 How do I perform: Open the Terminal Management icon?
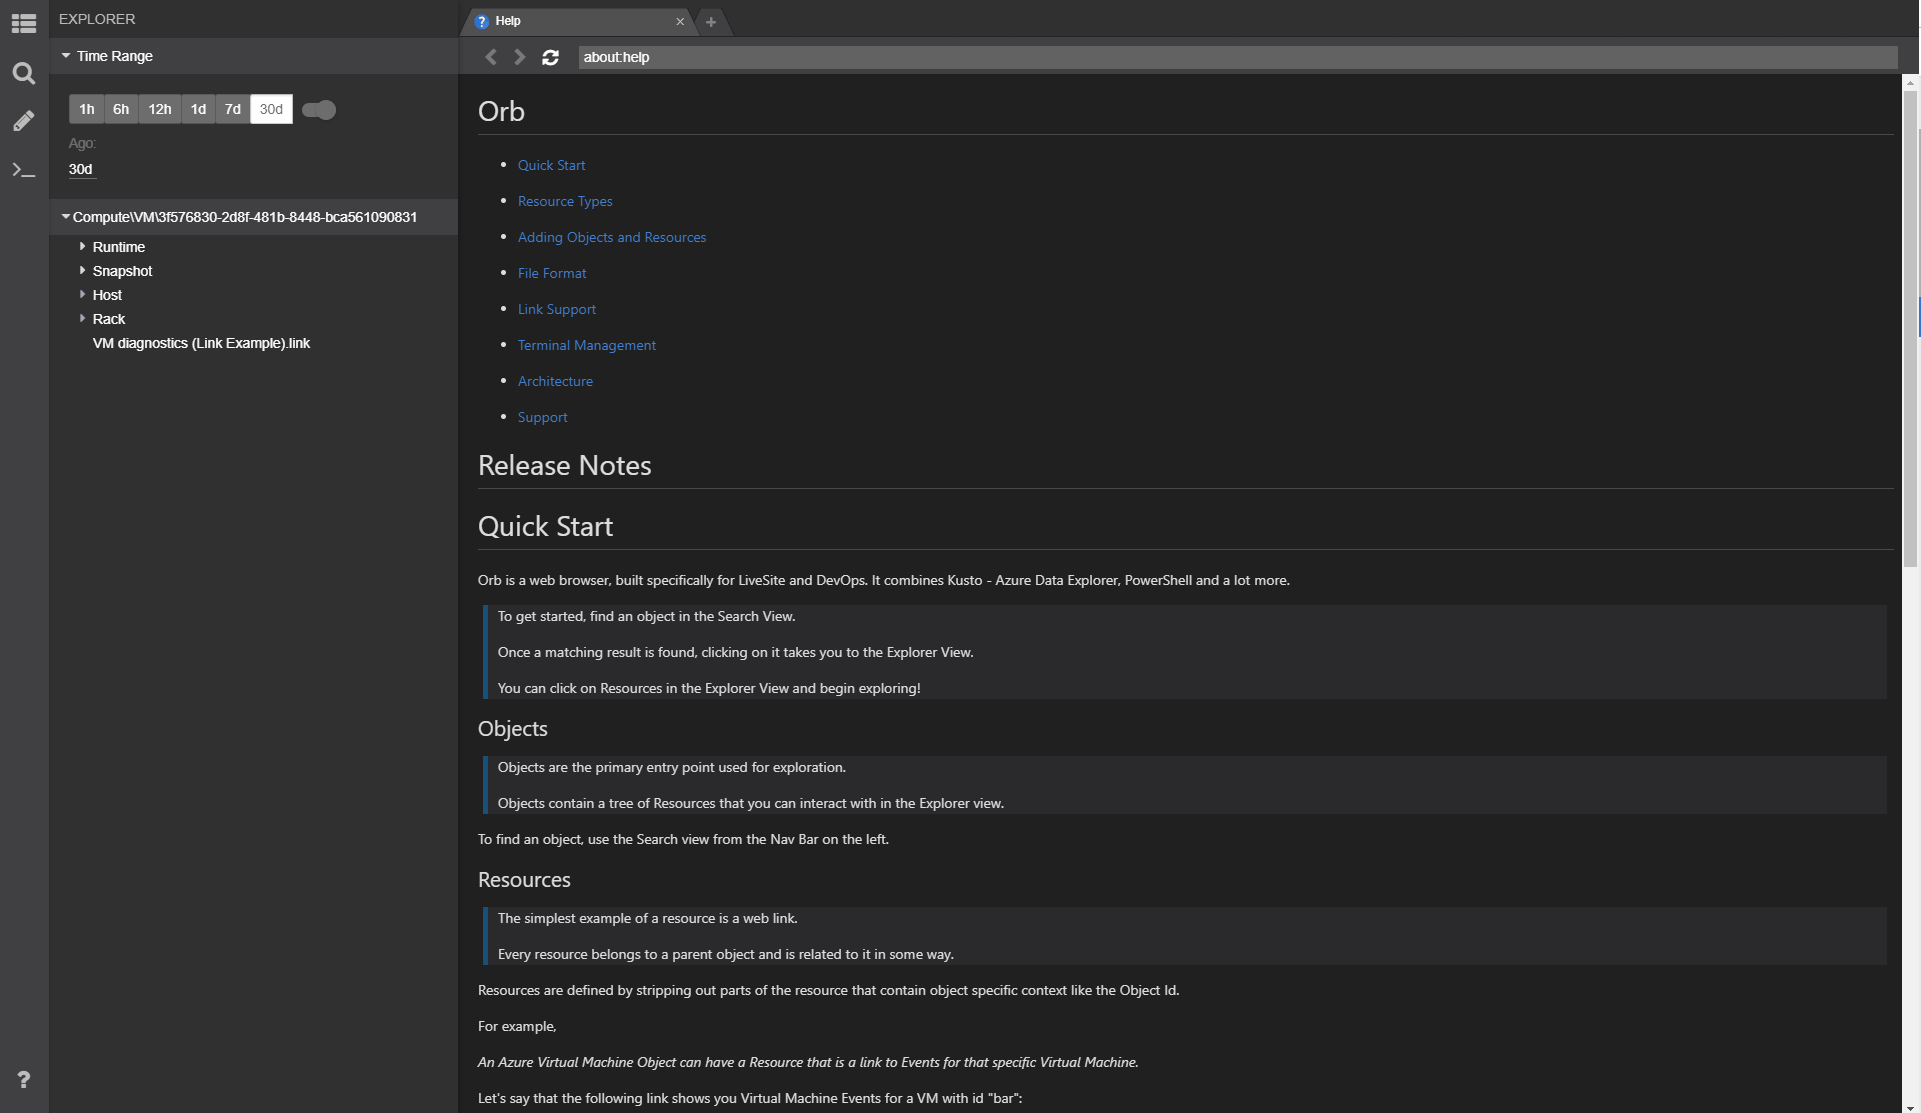[x=23, y=170]
